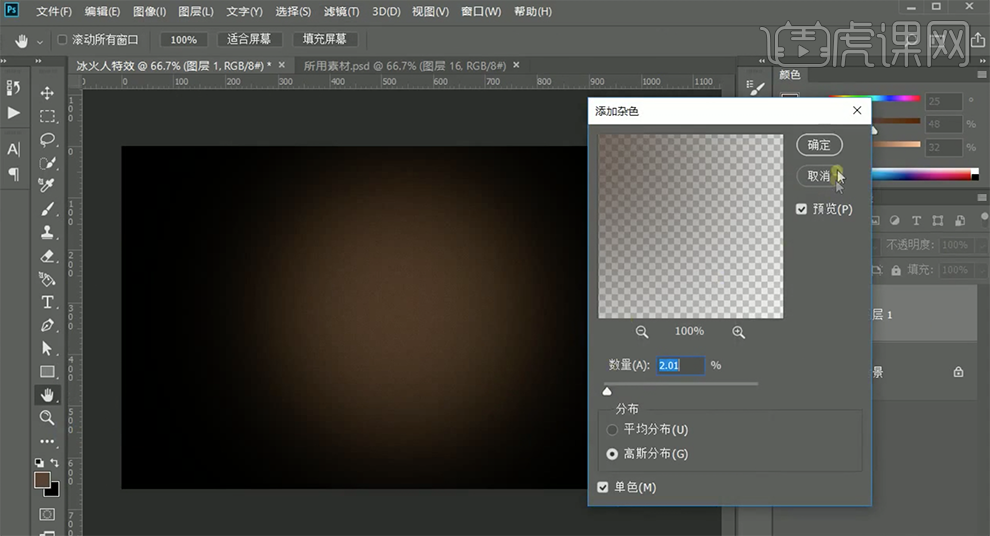Filter layers by smart objects
The height and width of the screenshot is (536, 990).
[x=960, y=220]
